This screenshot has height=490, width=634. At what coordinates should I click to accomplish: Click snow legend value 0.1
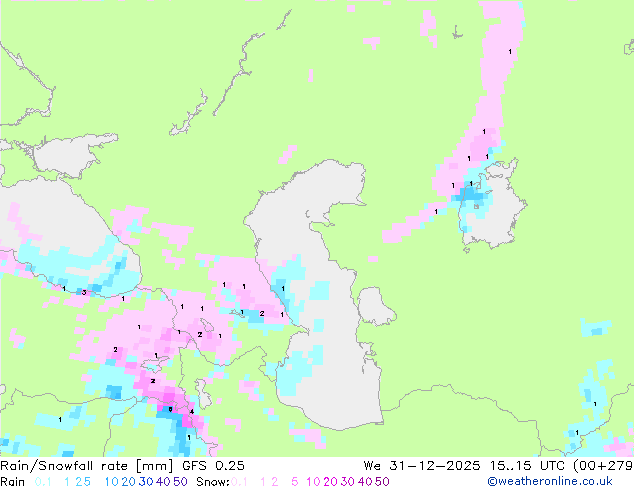239,482
